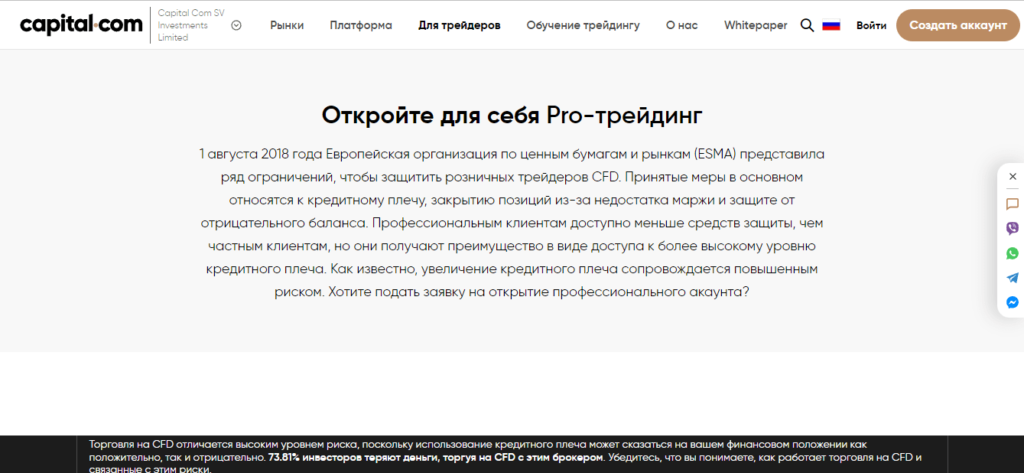Contact via Facebook Messenger icon
This screenshot has height=473, width=1024.
[1012, 302]
